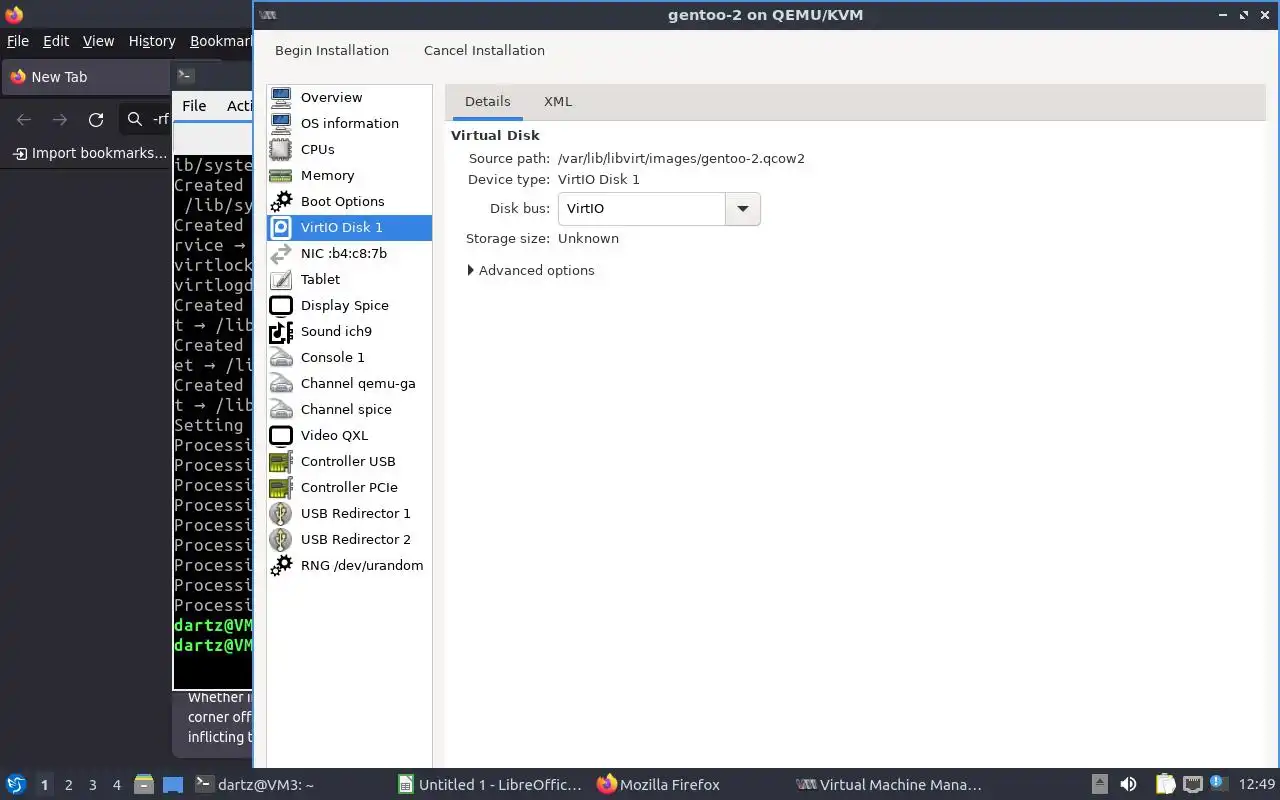Click the Storage size value Unknown

click(x=588, y=238)
